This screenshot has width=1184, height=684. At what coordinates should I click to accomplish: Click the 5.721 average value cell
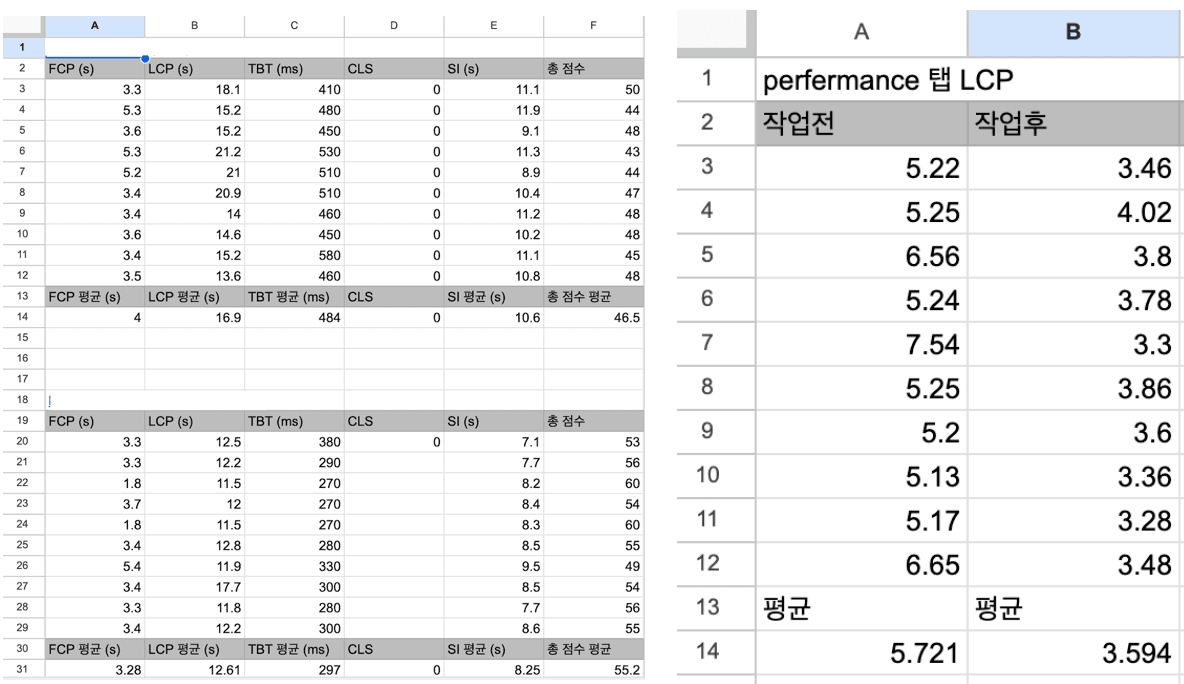[862, 653]
